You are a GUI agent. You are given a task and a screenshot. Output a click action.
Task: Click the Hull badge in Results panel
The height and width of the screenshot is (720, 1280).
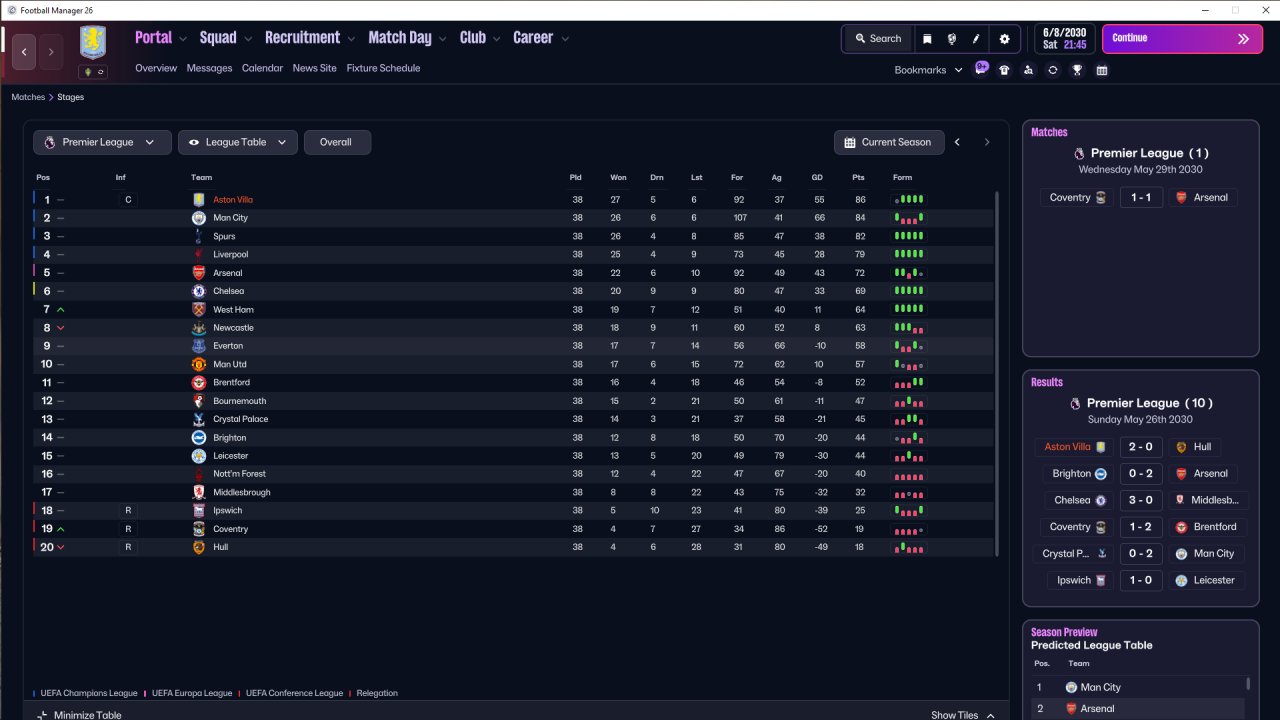1181,447
